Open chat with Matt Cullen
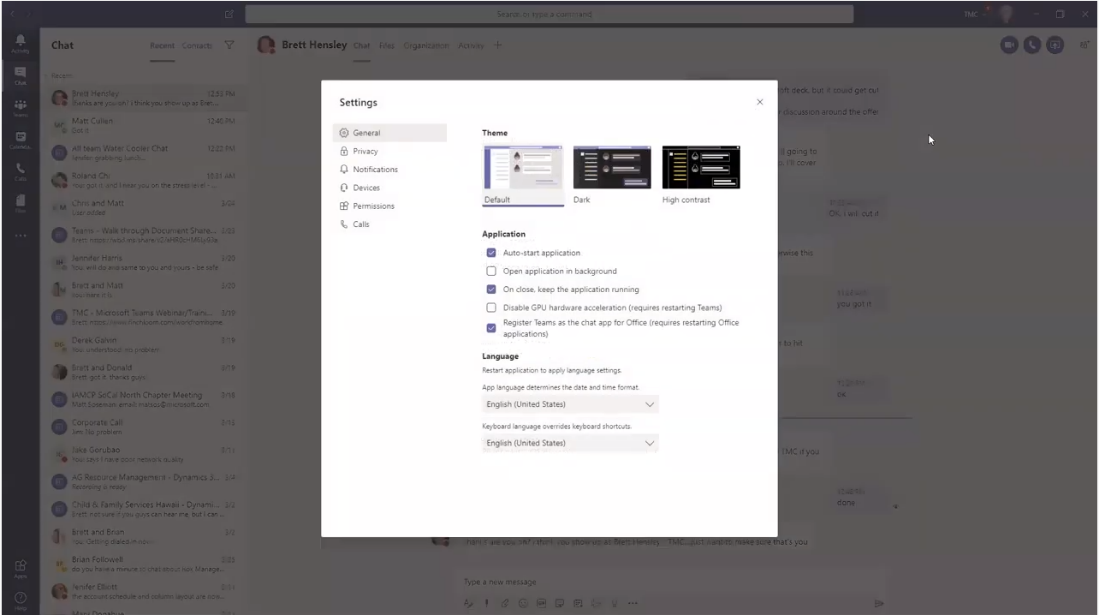1099x615 pixels. click(x=146, y=125)
